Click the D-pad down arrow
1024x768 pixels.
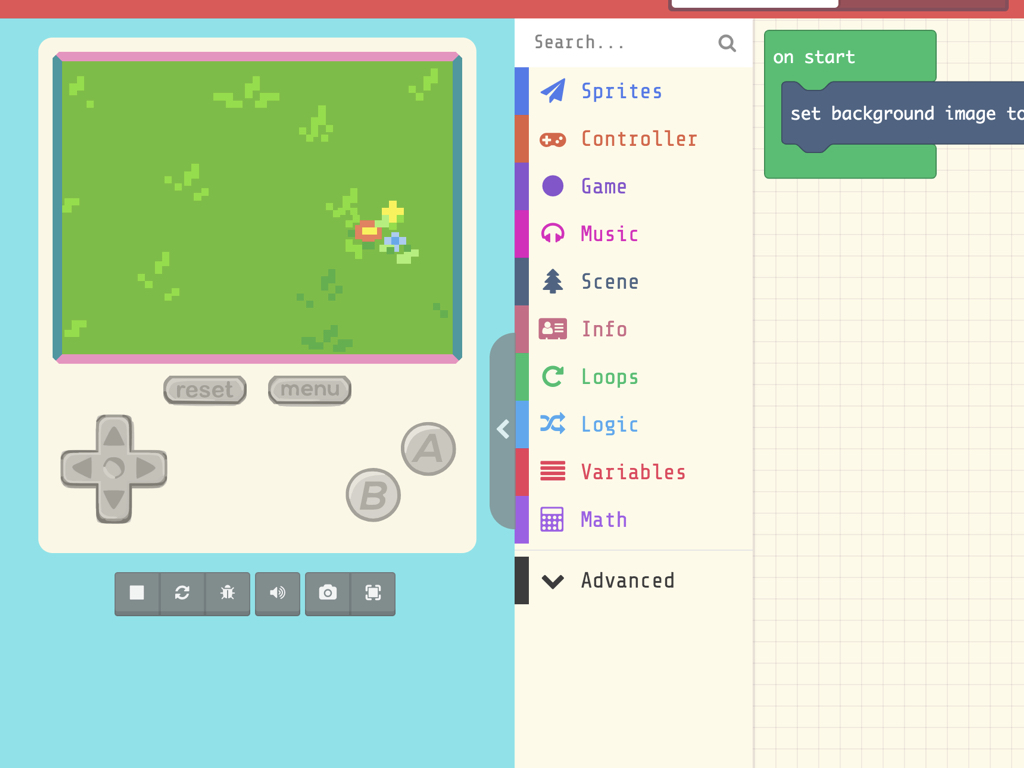point(114,502)
